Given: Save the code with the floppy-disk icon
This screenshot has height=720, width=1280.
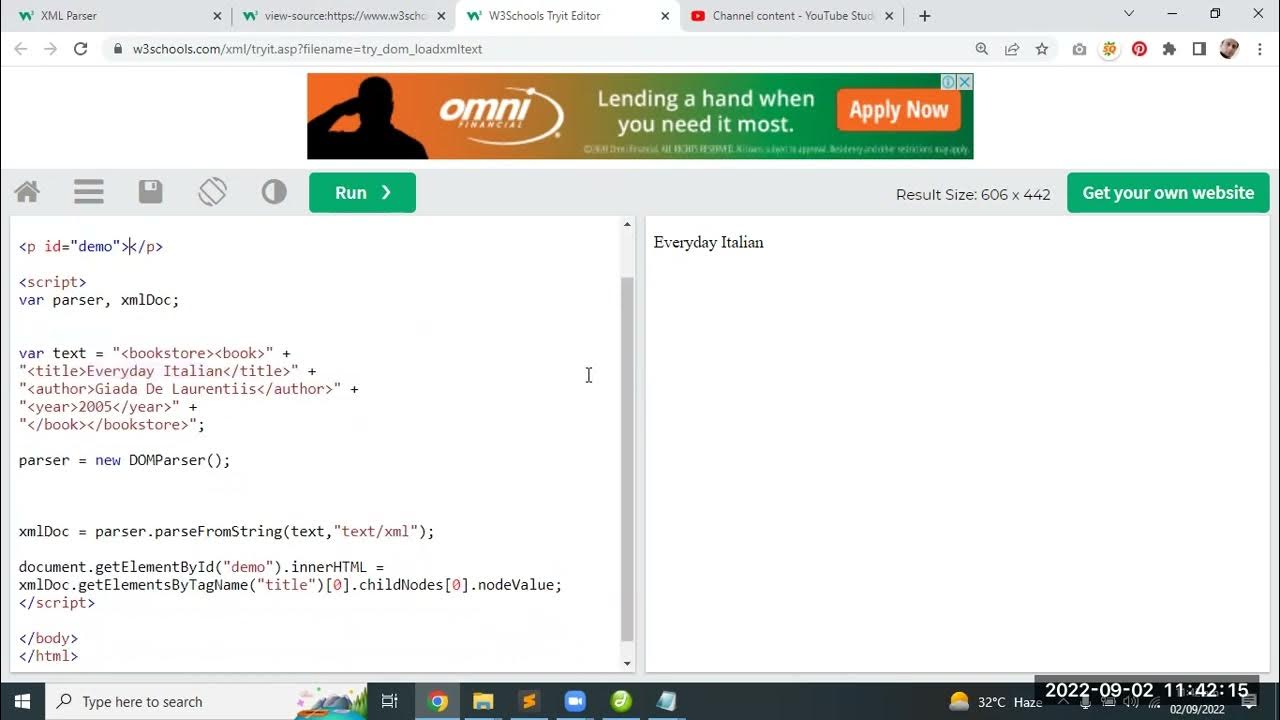Looking at the screenshot, I should coord(151,192).
